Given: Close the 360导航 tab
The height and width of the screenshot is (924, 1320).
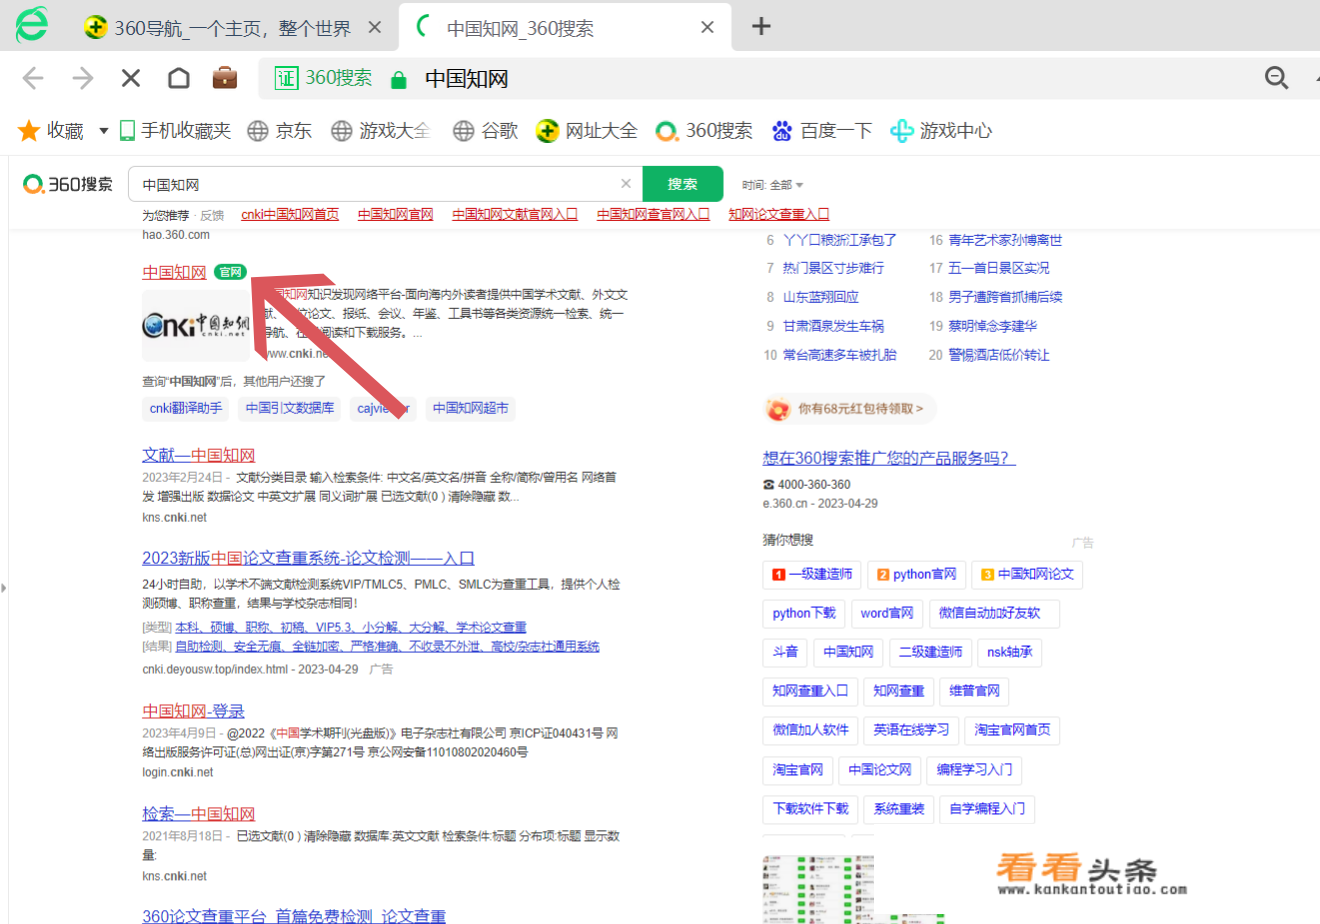Looking at the screenshot, I should tap(375, 28).
